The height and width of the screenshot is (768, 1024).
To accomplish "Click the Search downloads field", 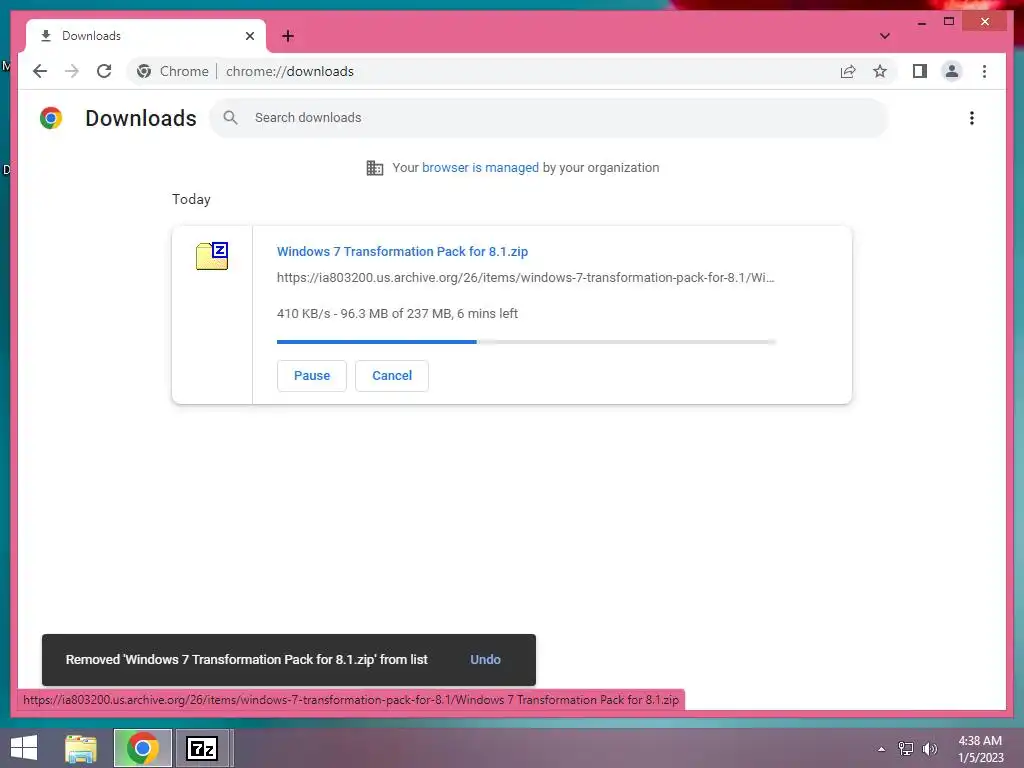I will tap(549, 118).
